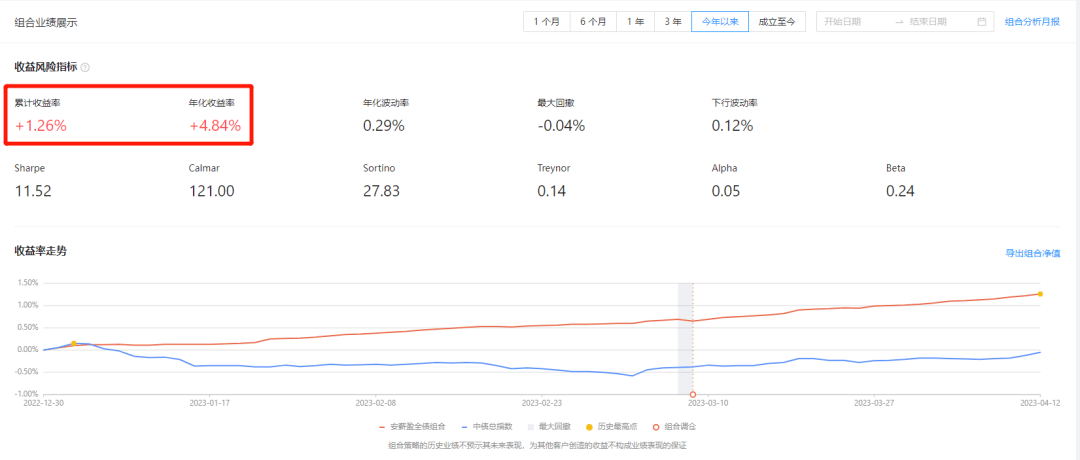
Task: Toggle the 中债总指数 series in legend
Action: tap(489, 426)
